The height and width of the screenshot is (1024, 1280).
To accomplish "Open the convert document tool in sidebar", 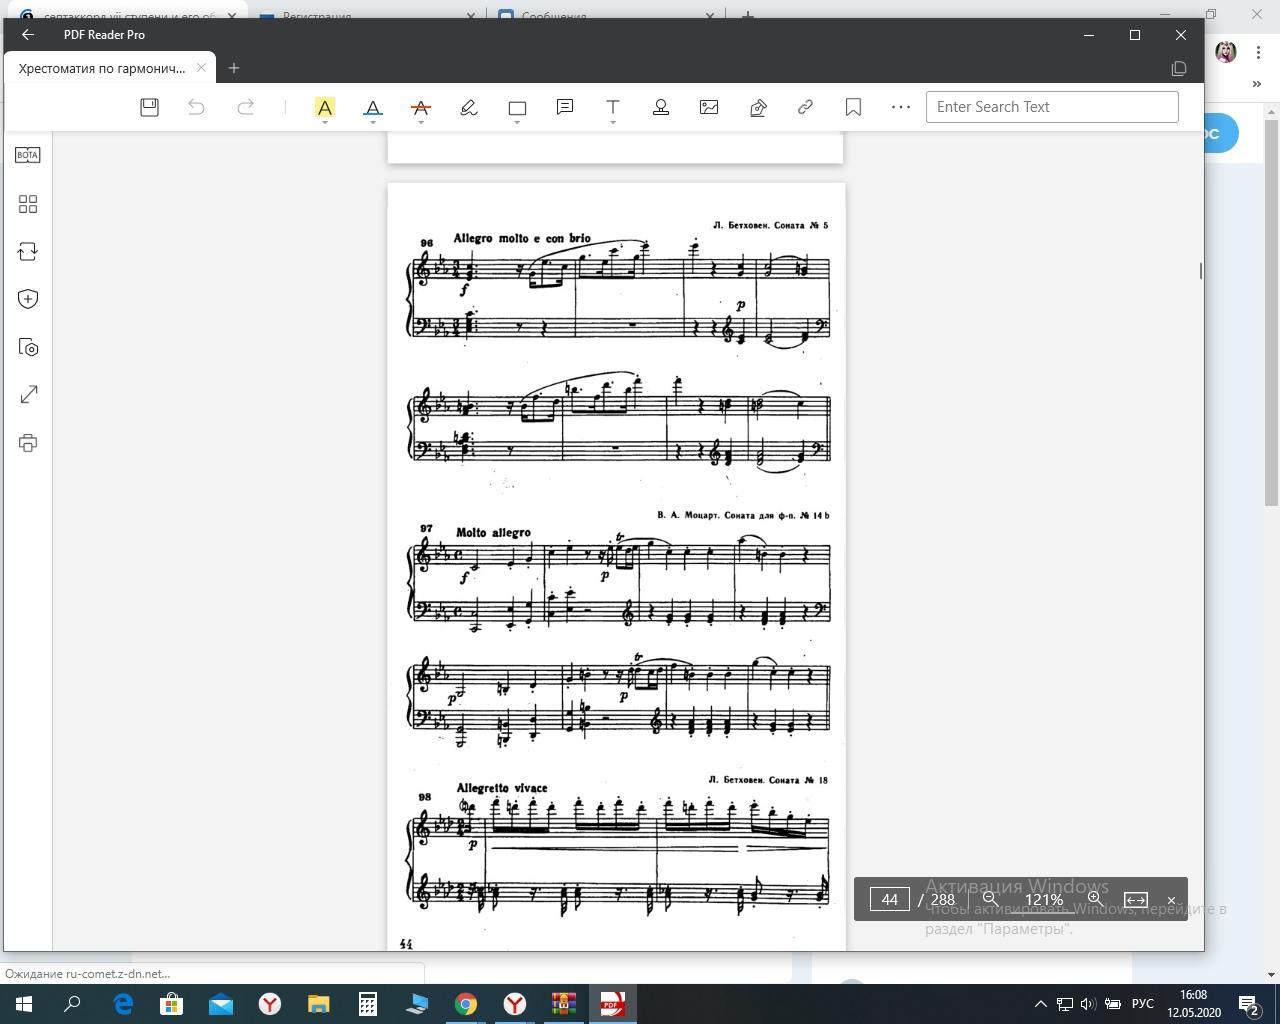I will pyautogui.click(x=28, y=252).
